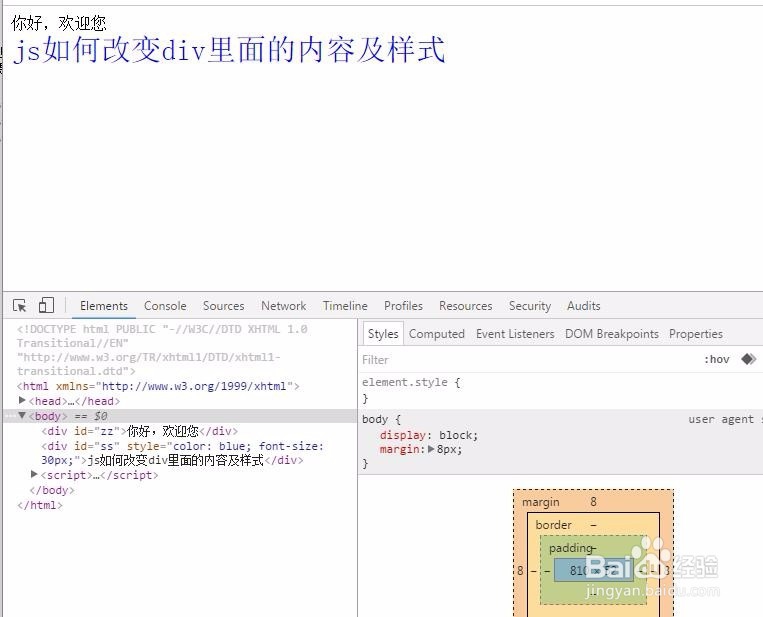Activate the inspect element picker icon
The height and width of the screenshot is (617, 763).
(20, 306)
